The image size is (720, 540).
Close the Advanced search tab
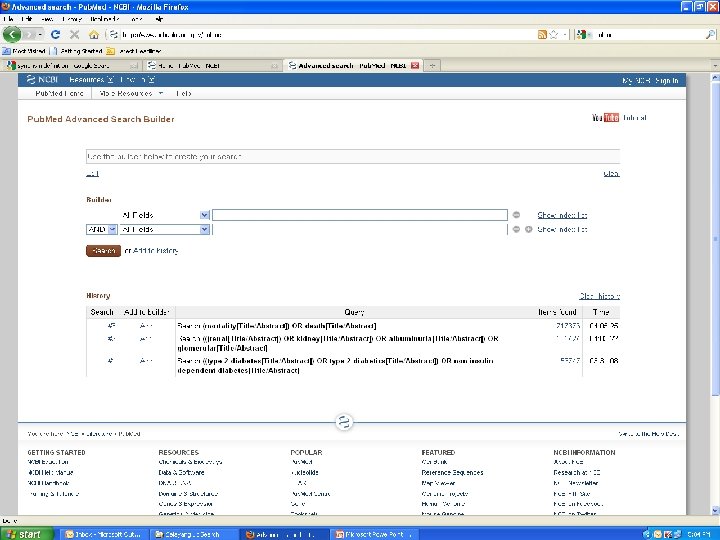pos(415,66)
